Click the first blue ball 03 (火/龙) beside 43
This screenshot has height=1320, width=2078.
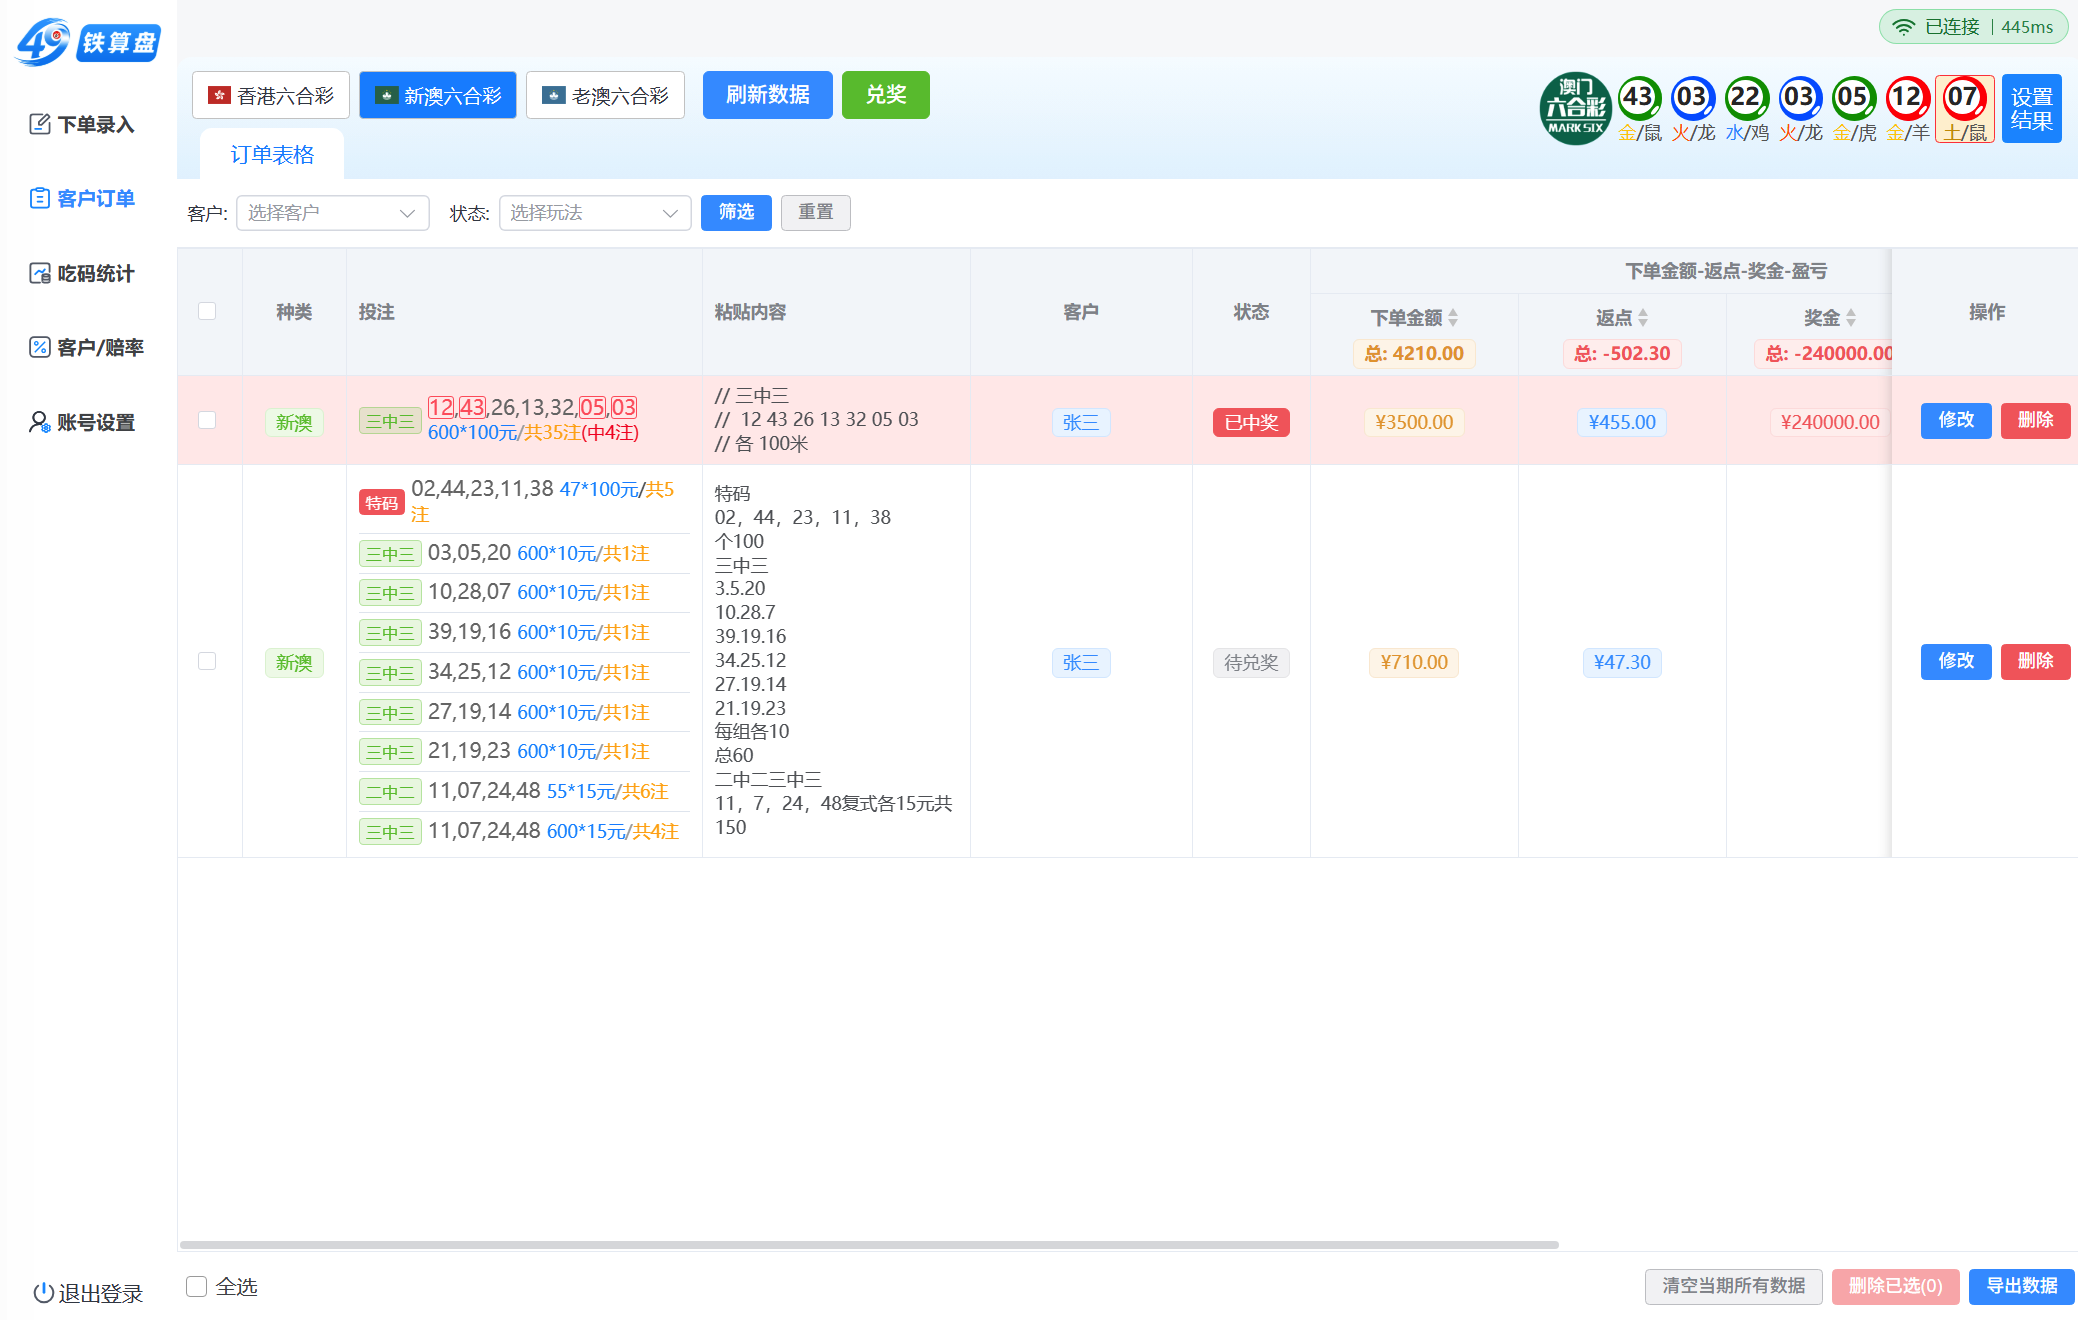tap(1692, 97)
